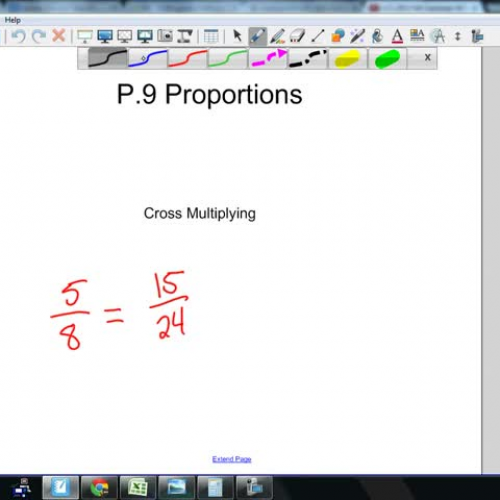500x500 pixels.
Task: Close the pen styles panel with X
Action: [428, 57]
